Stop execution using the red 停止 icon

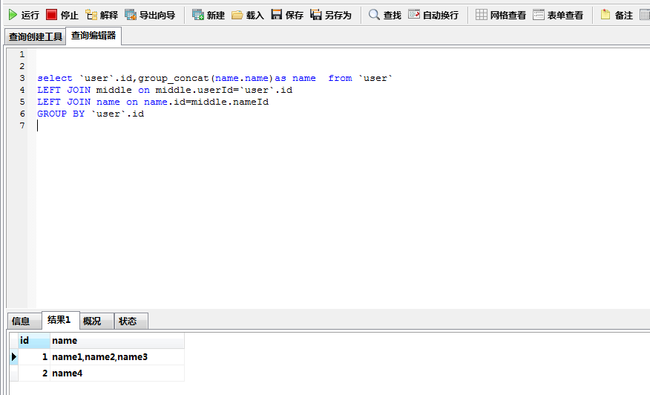pyautogui.click(x=51, y=15)
